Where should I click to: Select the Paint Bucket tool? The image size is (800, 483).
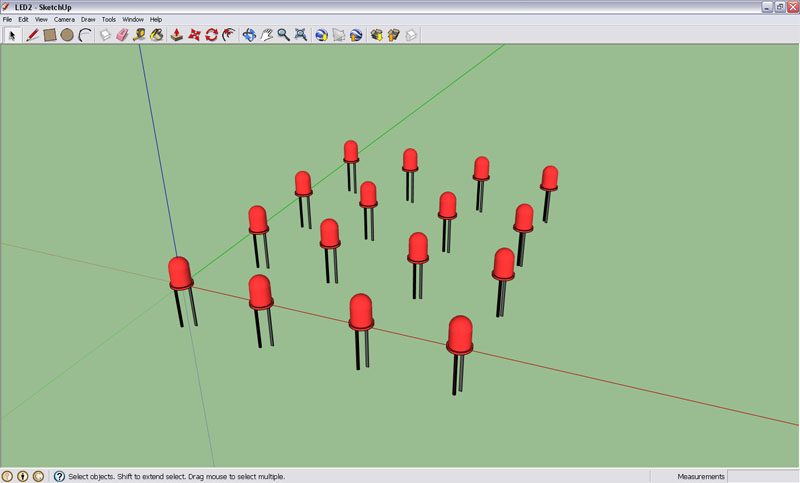tap(157, 35)
